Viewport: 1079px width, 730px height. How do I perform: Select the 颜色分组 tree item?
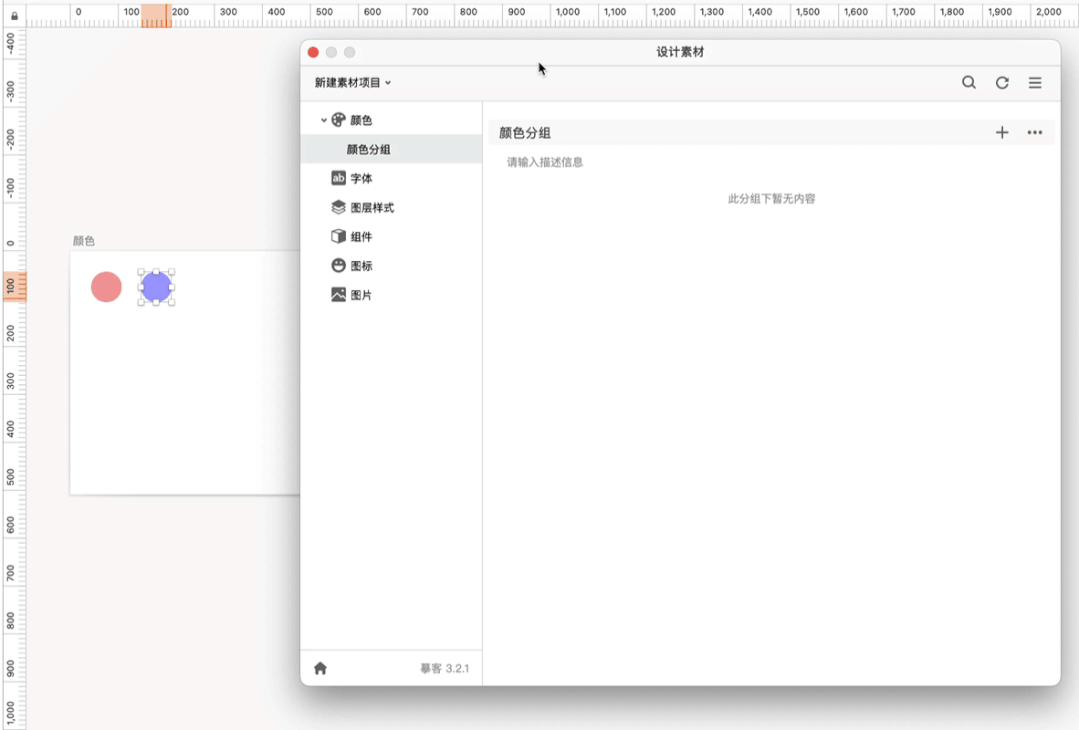click(391, 149)
